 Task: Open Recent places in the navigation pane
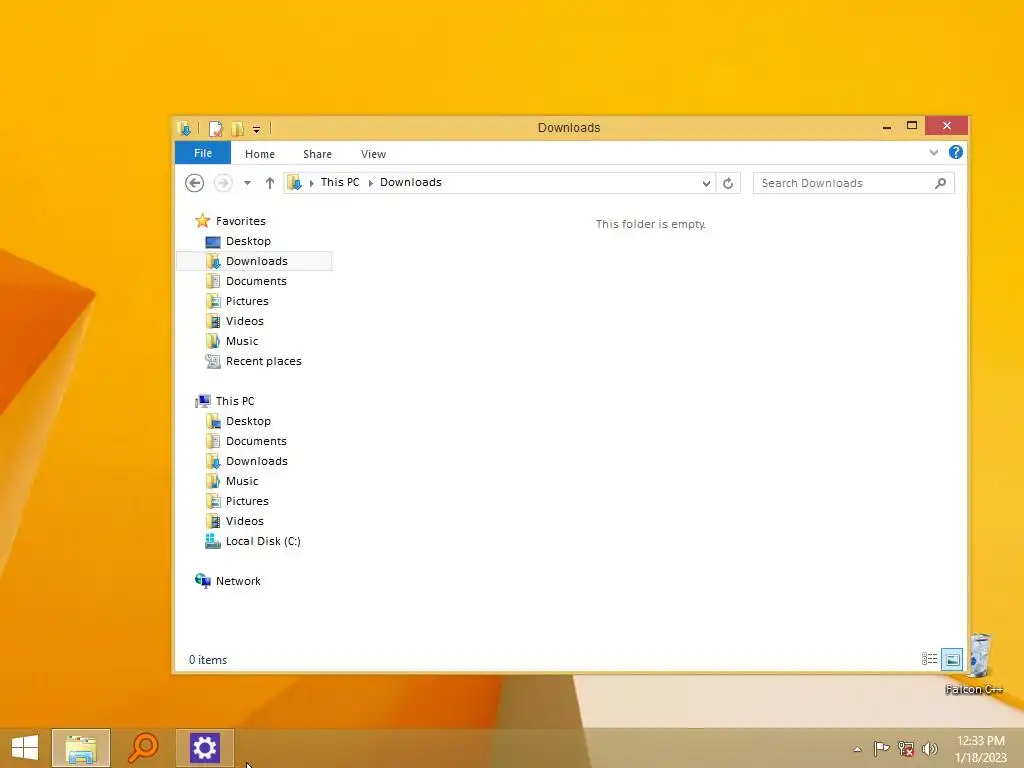coord(263,361)
